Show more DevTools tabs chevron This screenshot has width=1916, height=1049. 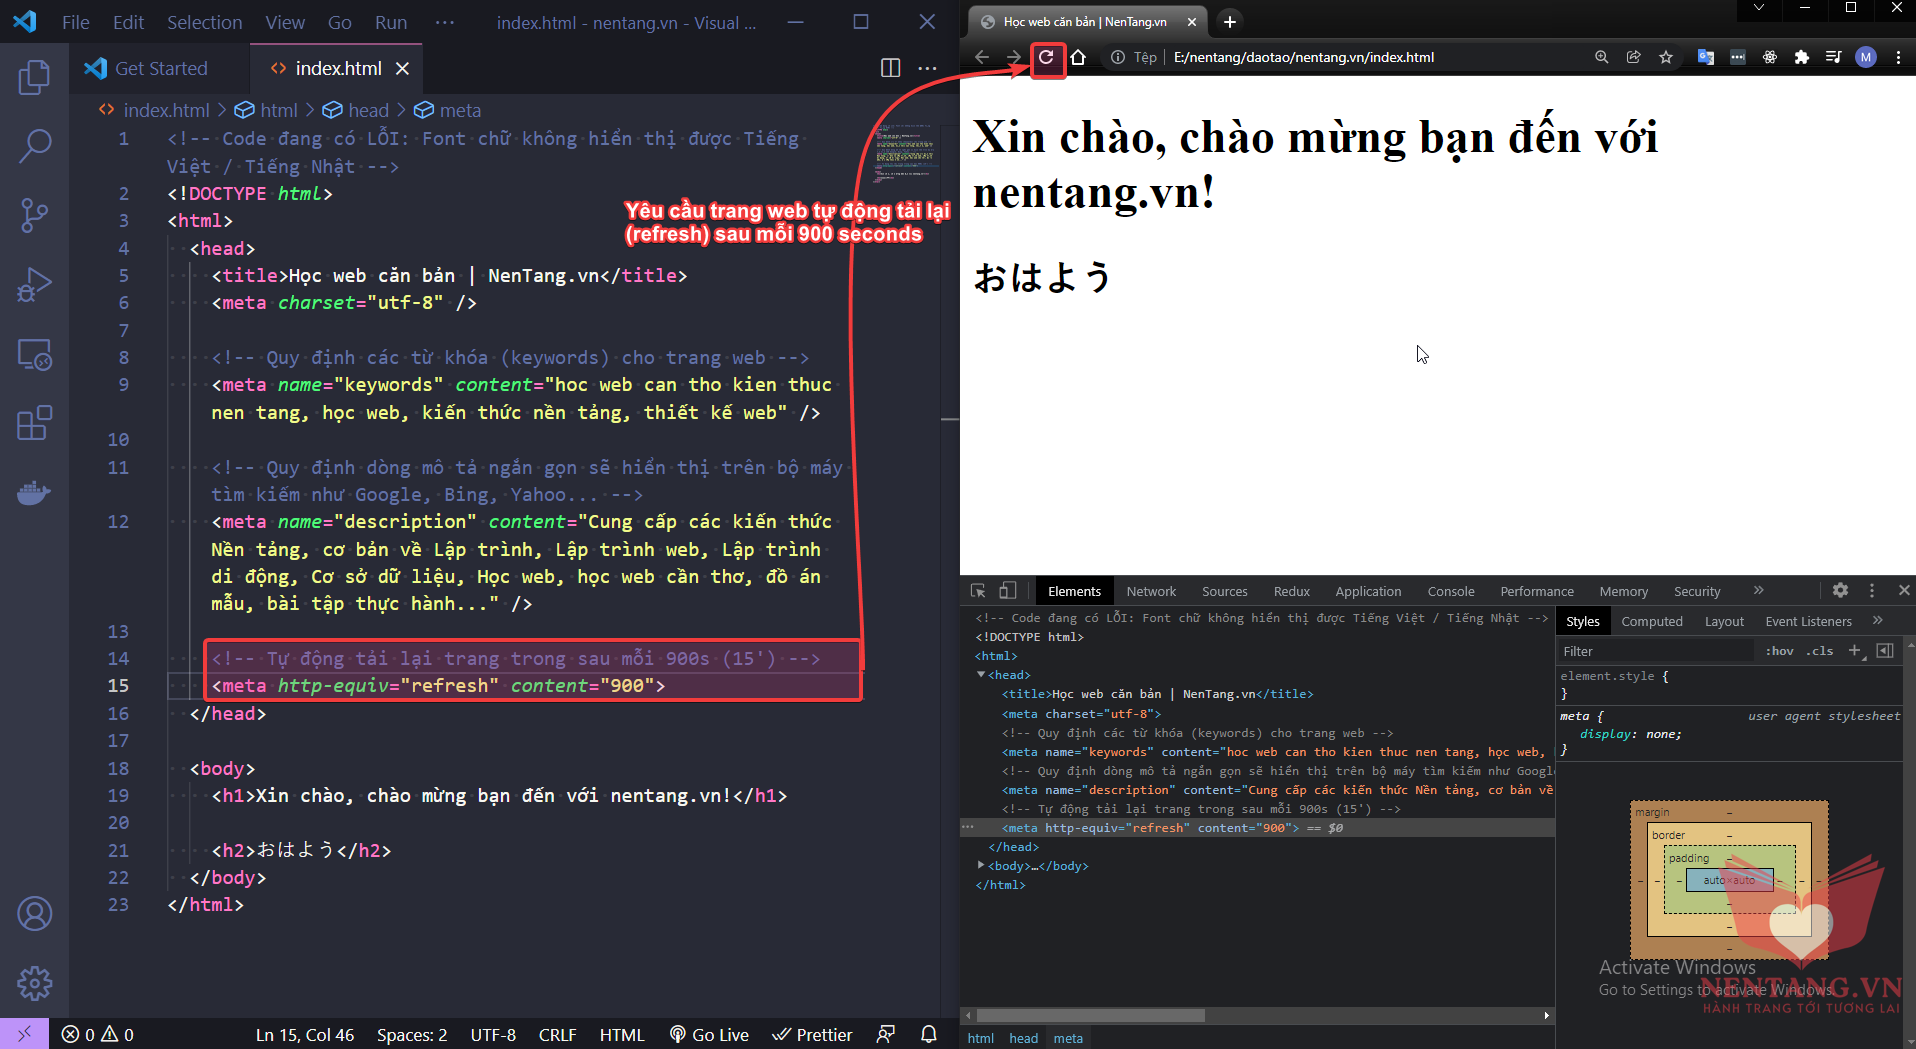pos(1758,591)
